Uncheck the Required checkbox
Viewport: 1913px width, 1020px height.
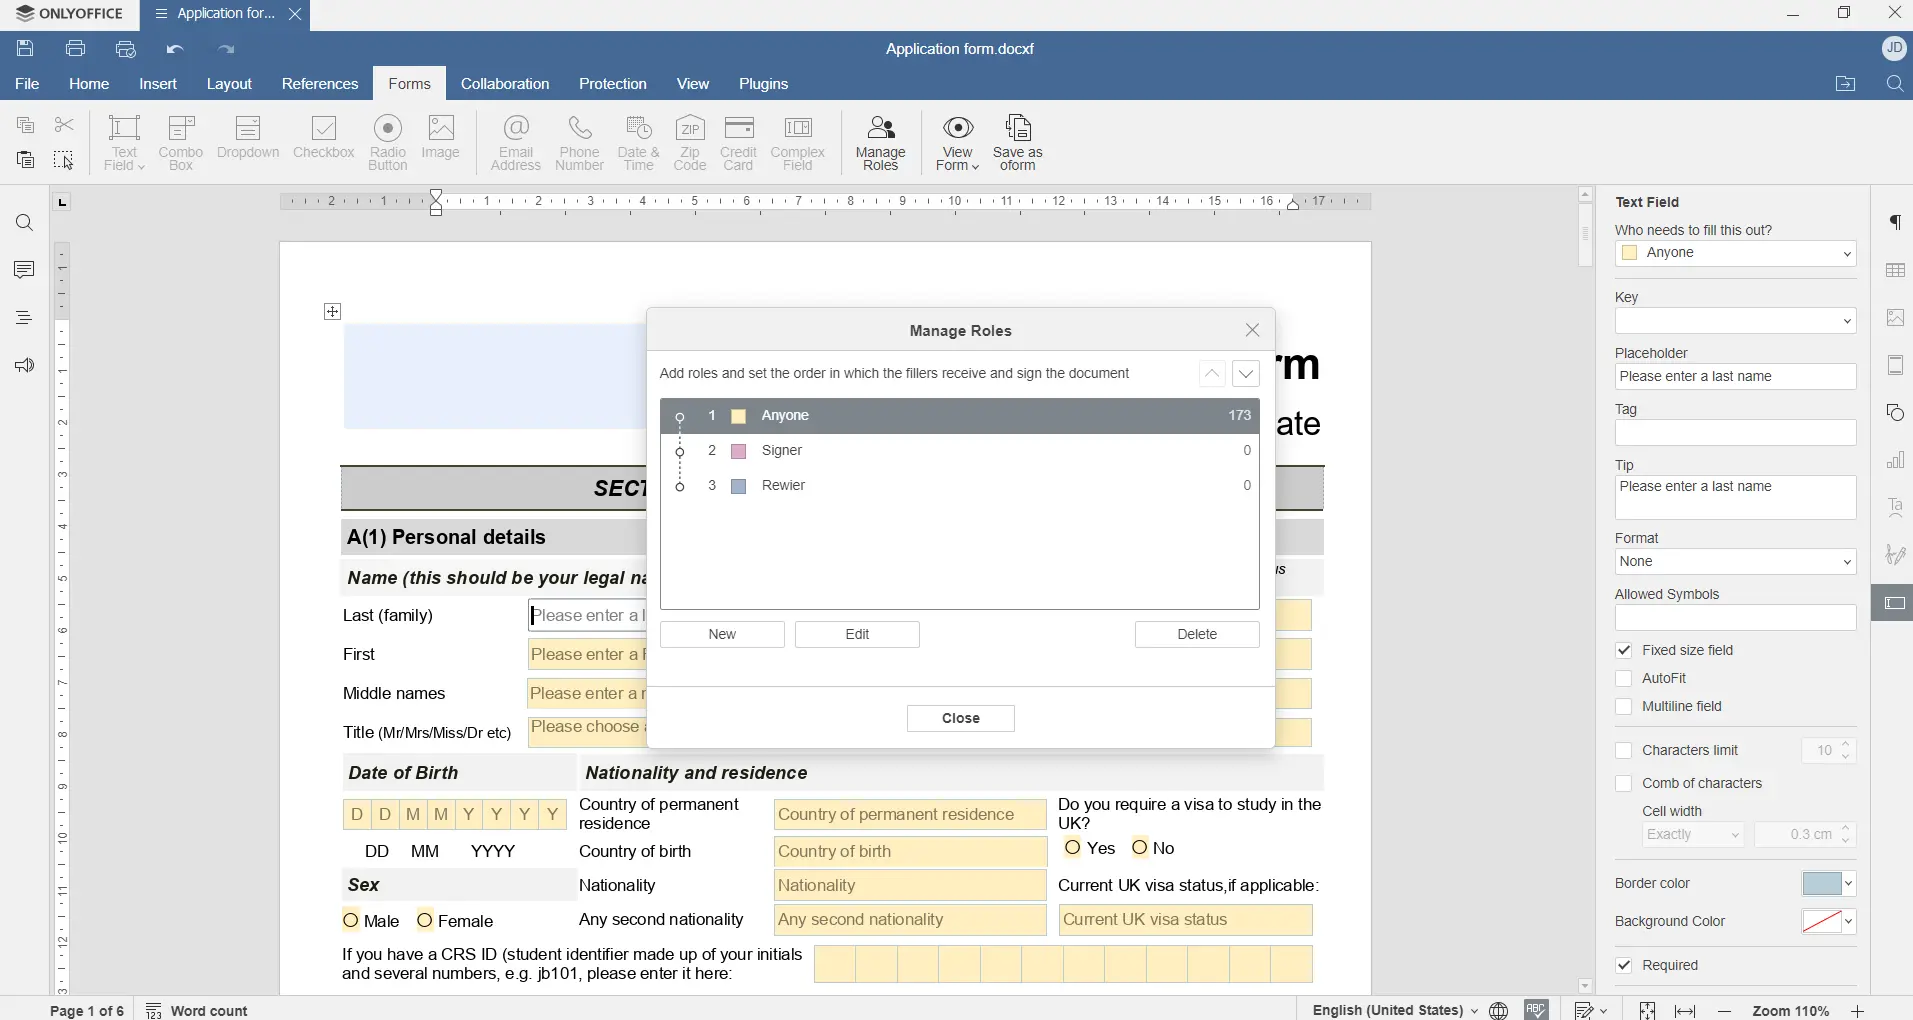pos(1624,965)
